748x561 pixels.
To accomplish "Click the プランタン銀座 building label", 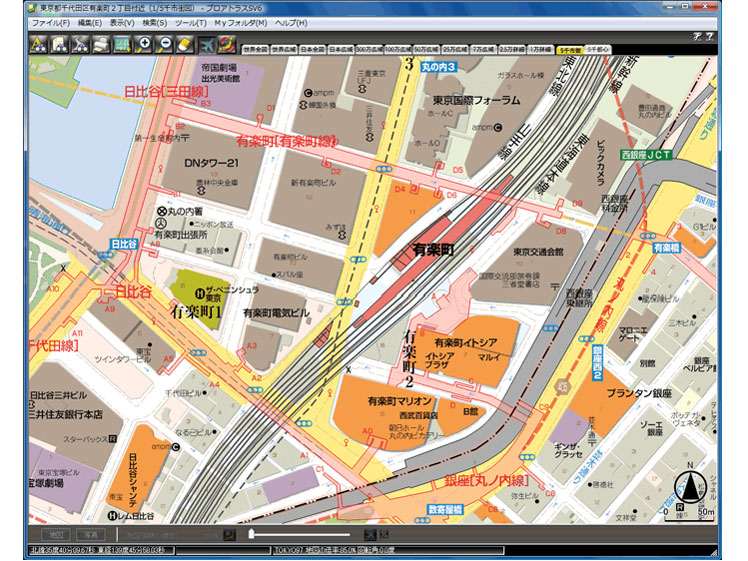I will [639, 394].
